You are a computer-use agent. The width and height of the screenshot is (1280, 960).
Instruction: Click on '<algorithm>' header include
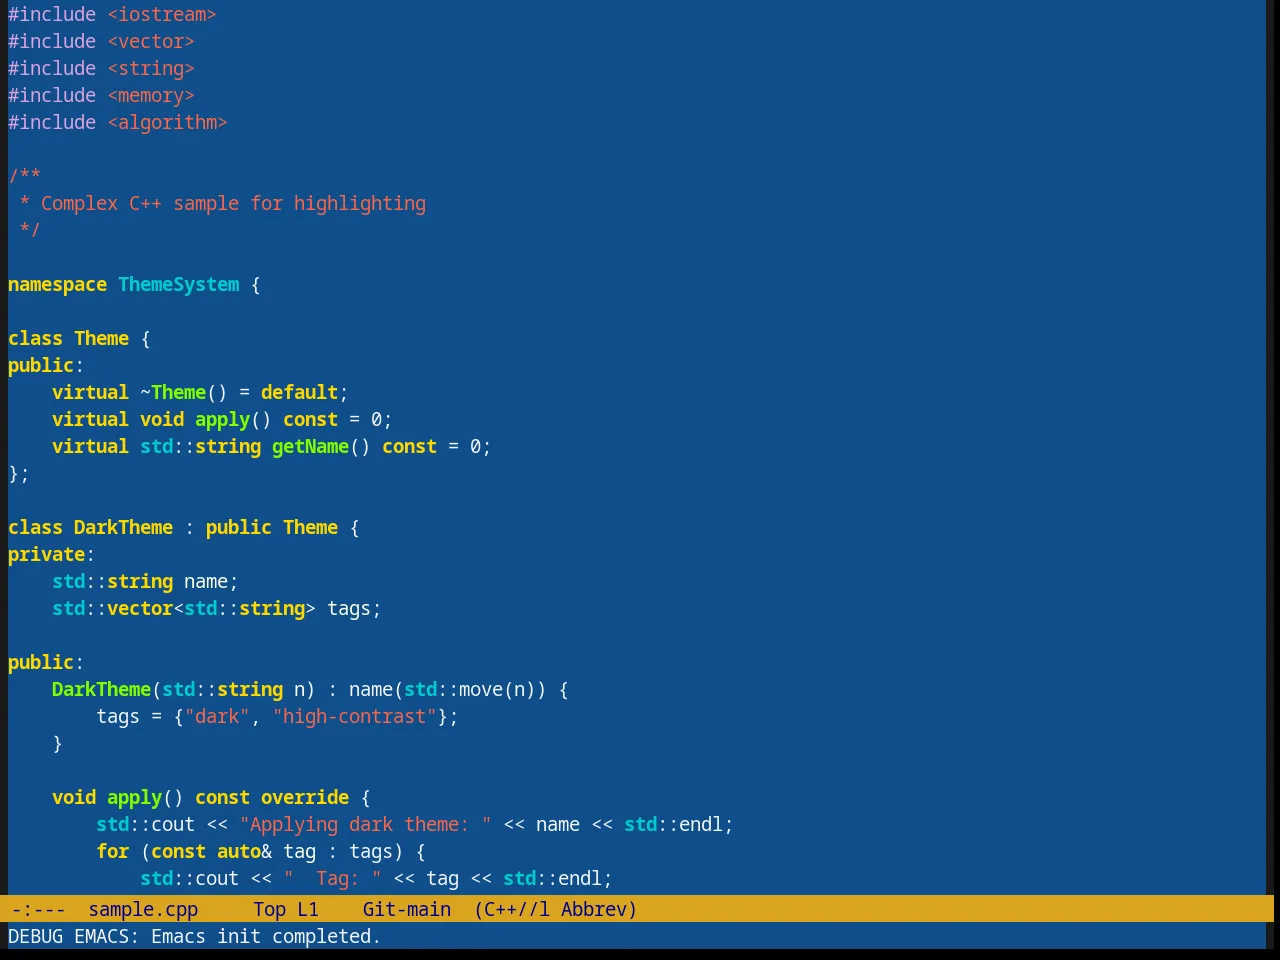[x=167, y=122]
